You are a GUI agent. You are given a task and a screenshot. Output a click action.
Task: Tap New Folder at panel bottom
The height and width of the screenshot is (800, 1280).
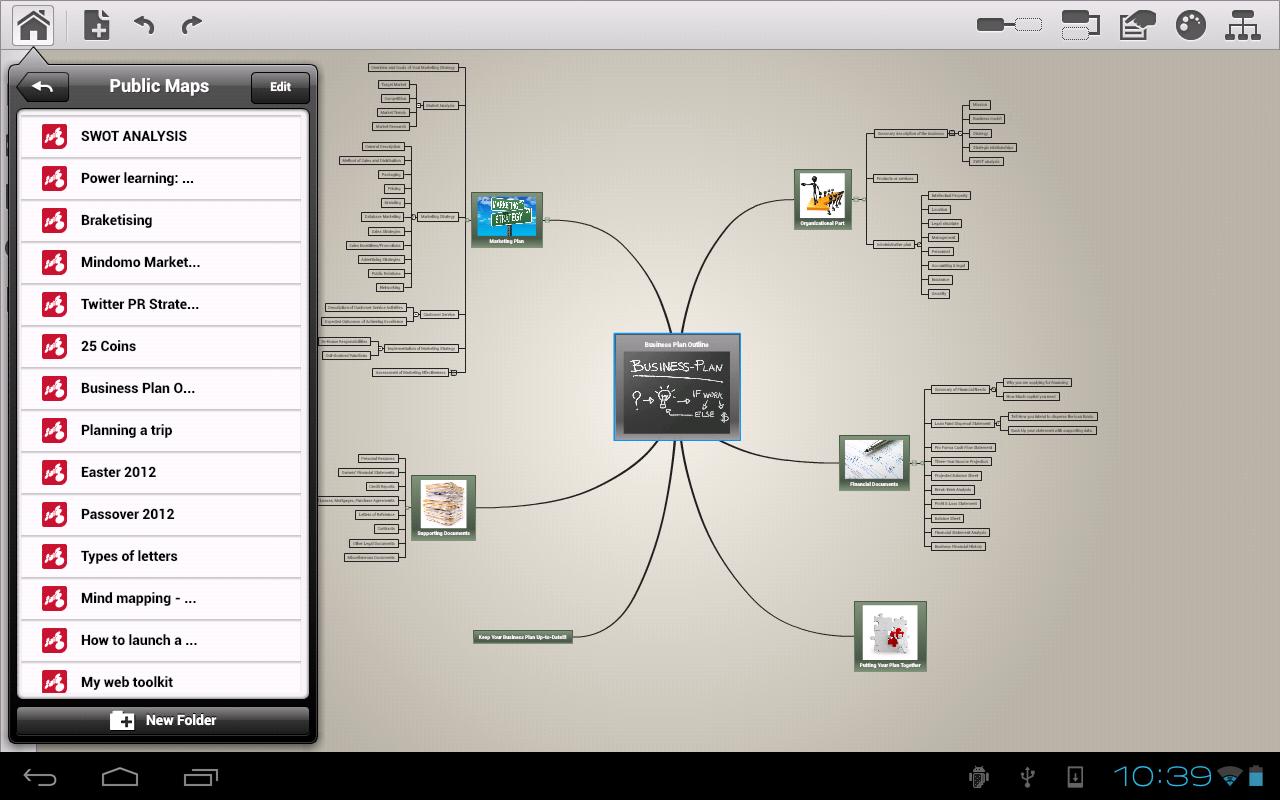pos(162,720)
